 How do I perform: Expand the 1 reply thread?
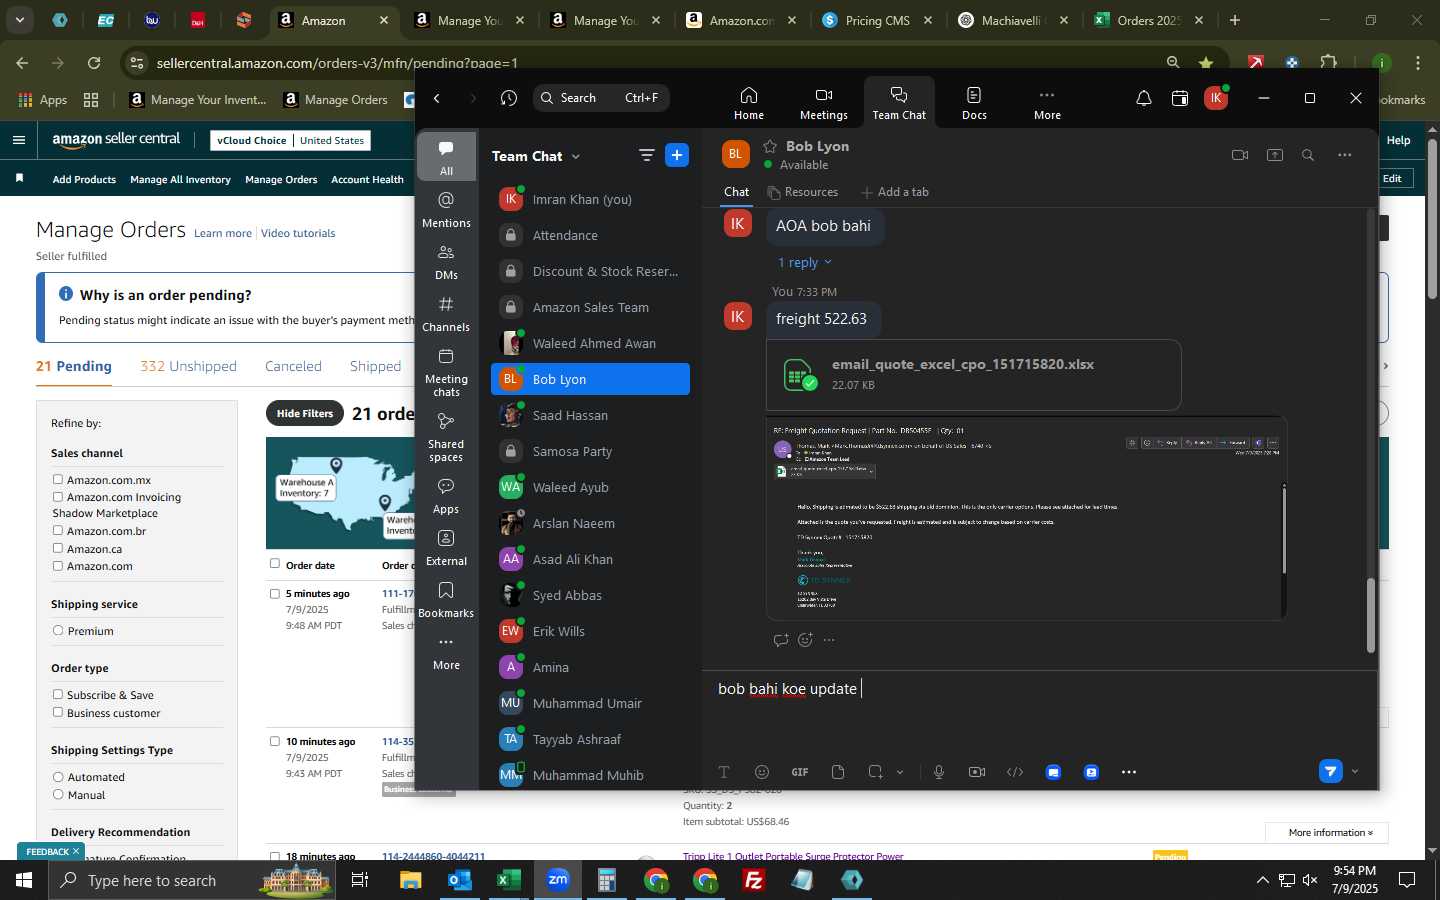(804, 262)
